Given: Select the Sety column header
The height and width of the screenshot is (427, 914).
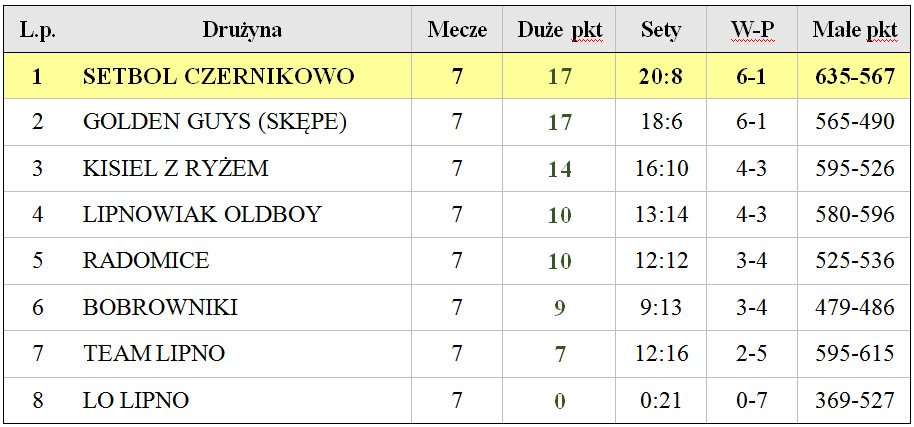Looking at the screenshot, I should [661, 30].
